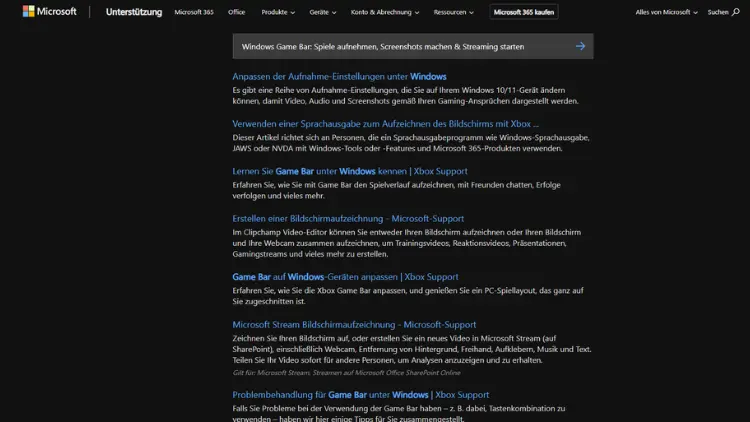
Task: Click Microsoft 365 kaufen button
Action: [524, 12]
